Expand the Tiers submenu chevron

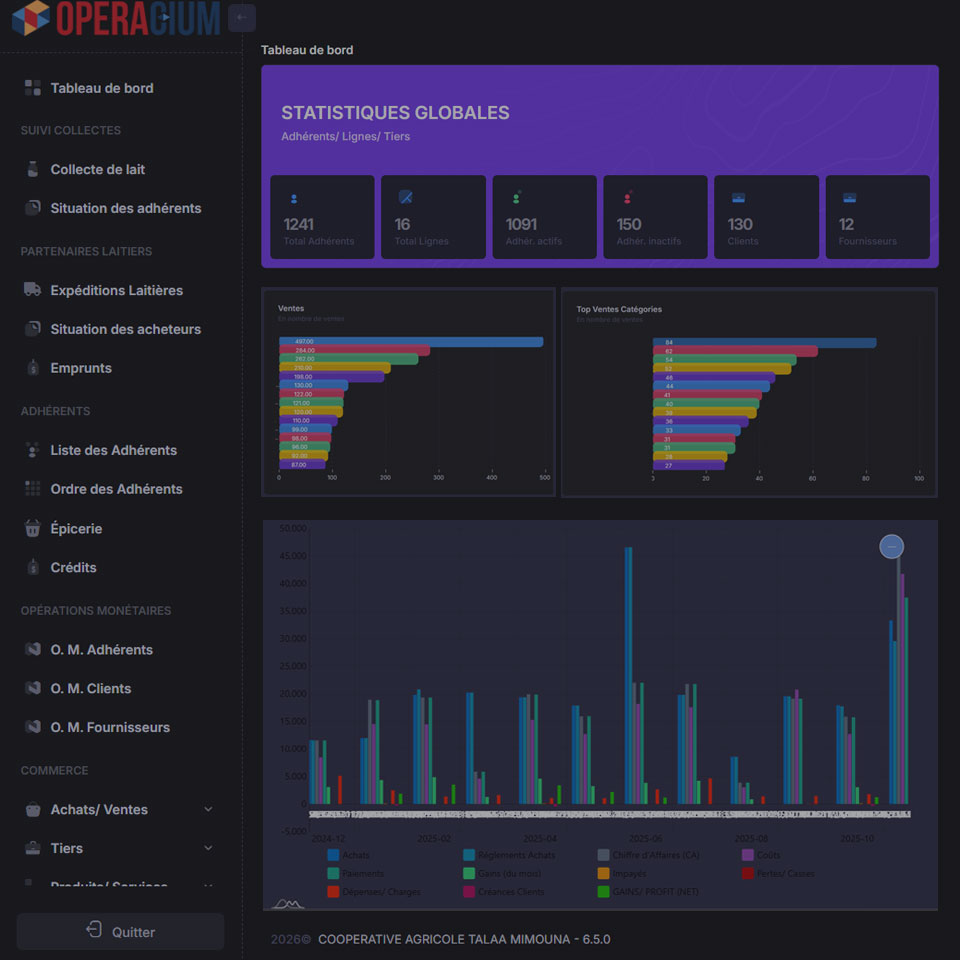pos(208,848)
